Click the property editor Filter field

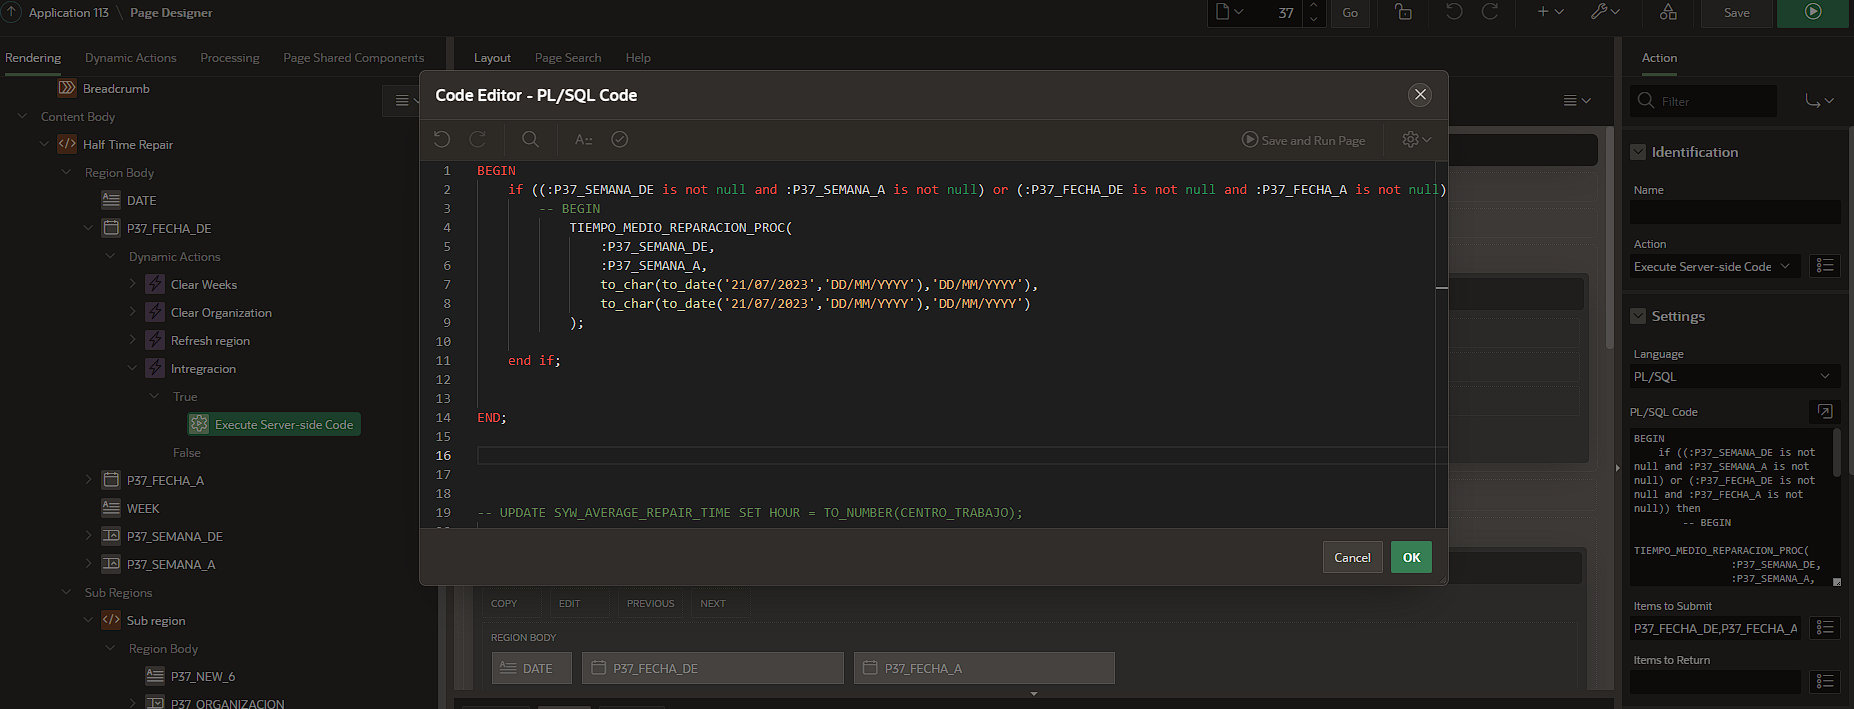(x=1704, y=101)
